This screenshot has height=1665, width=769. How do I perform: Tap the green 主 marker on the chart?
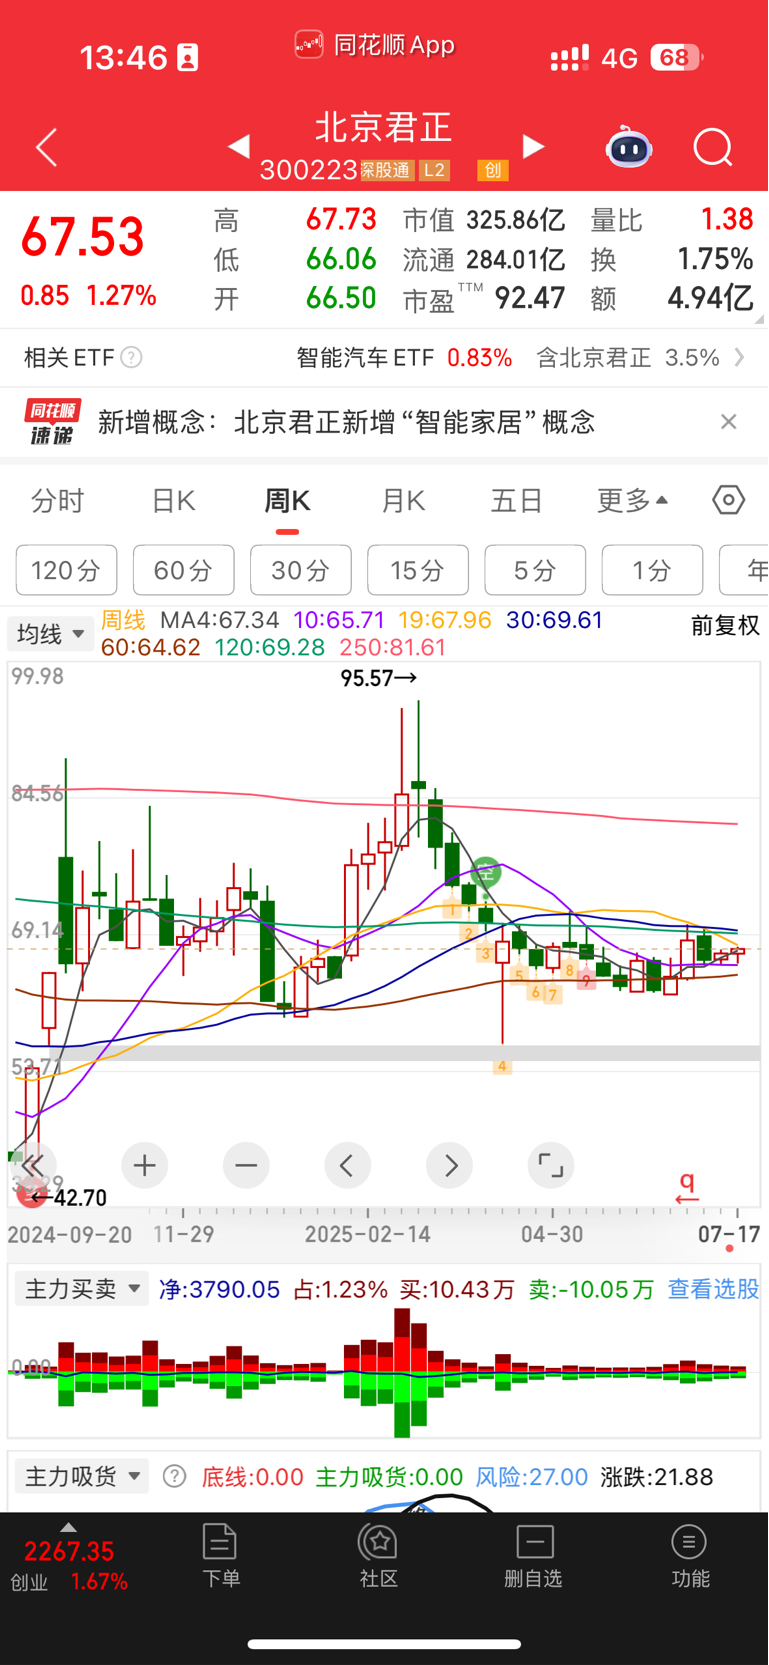[486, 872]
